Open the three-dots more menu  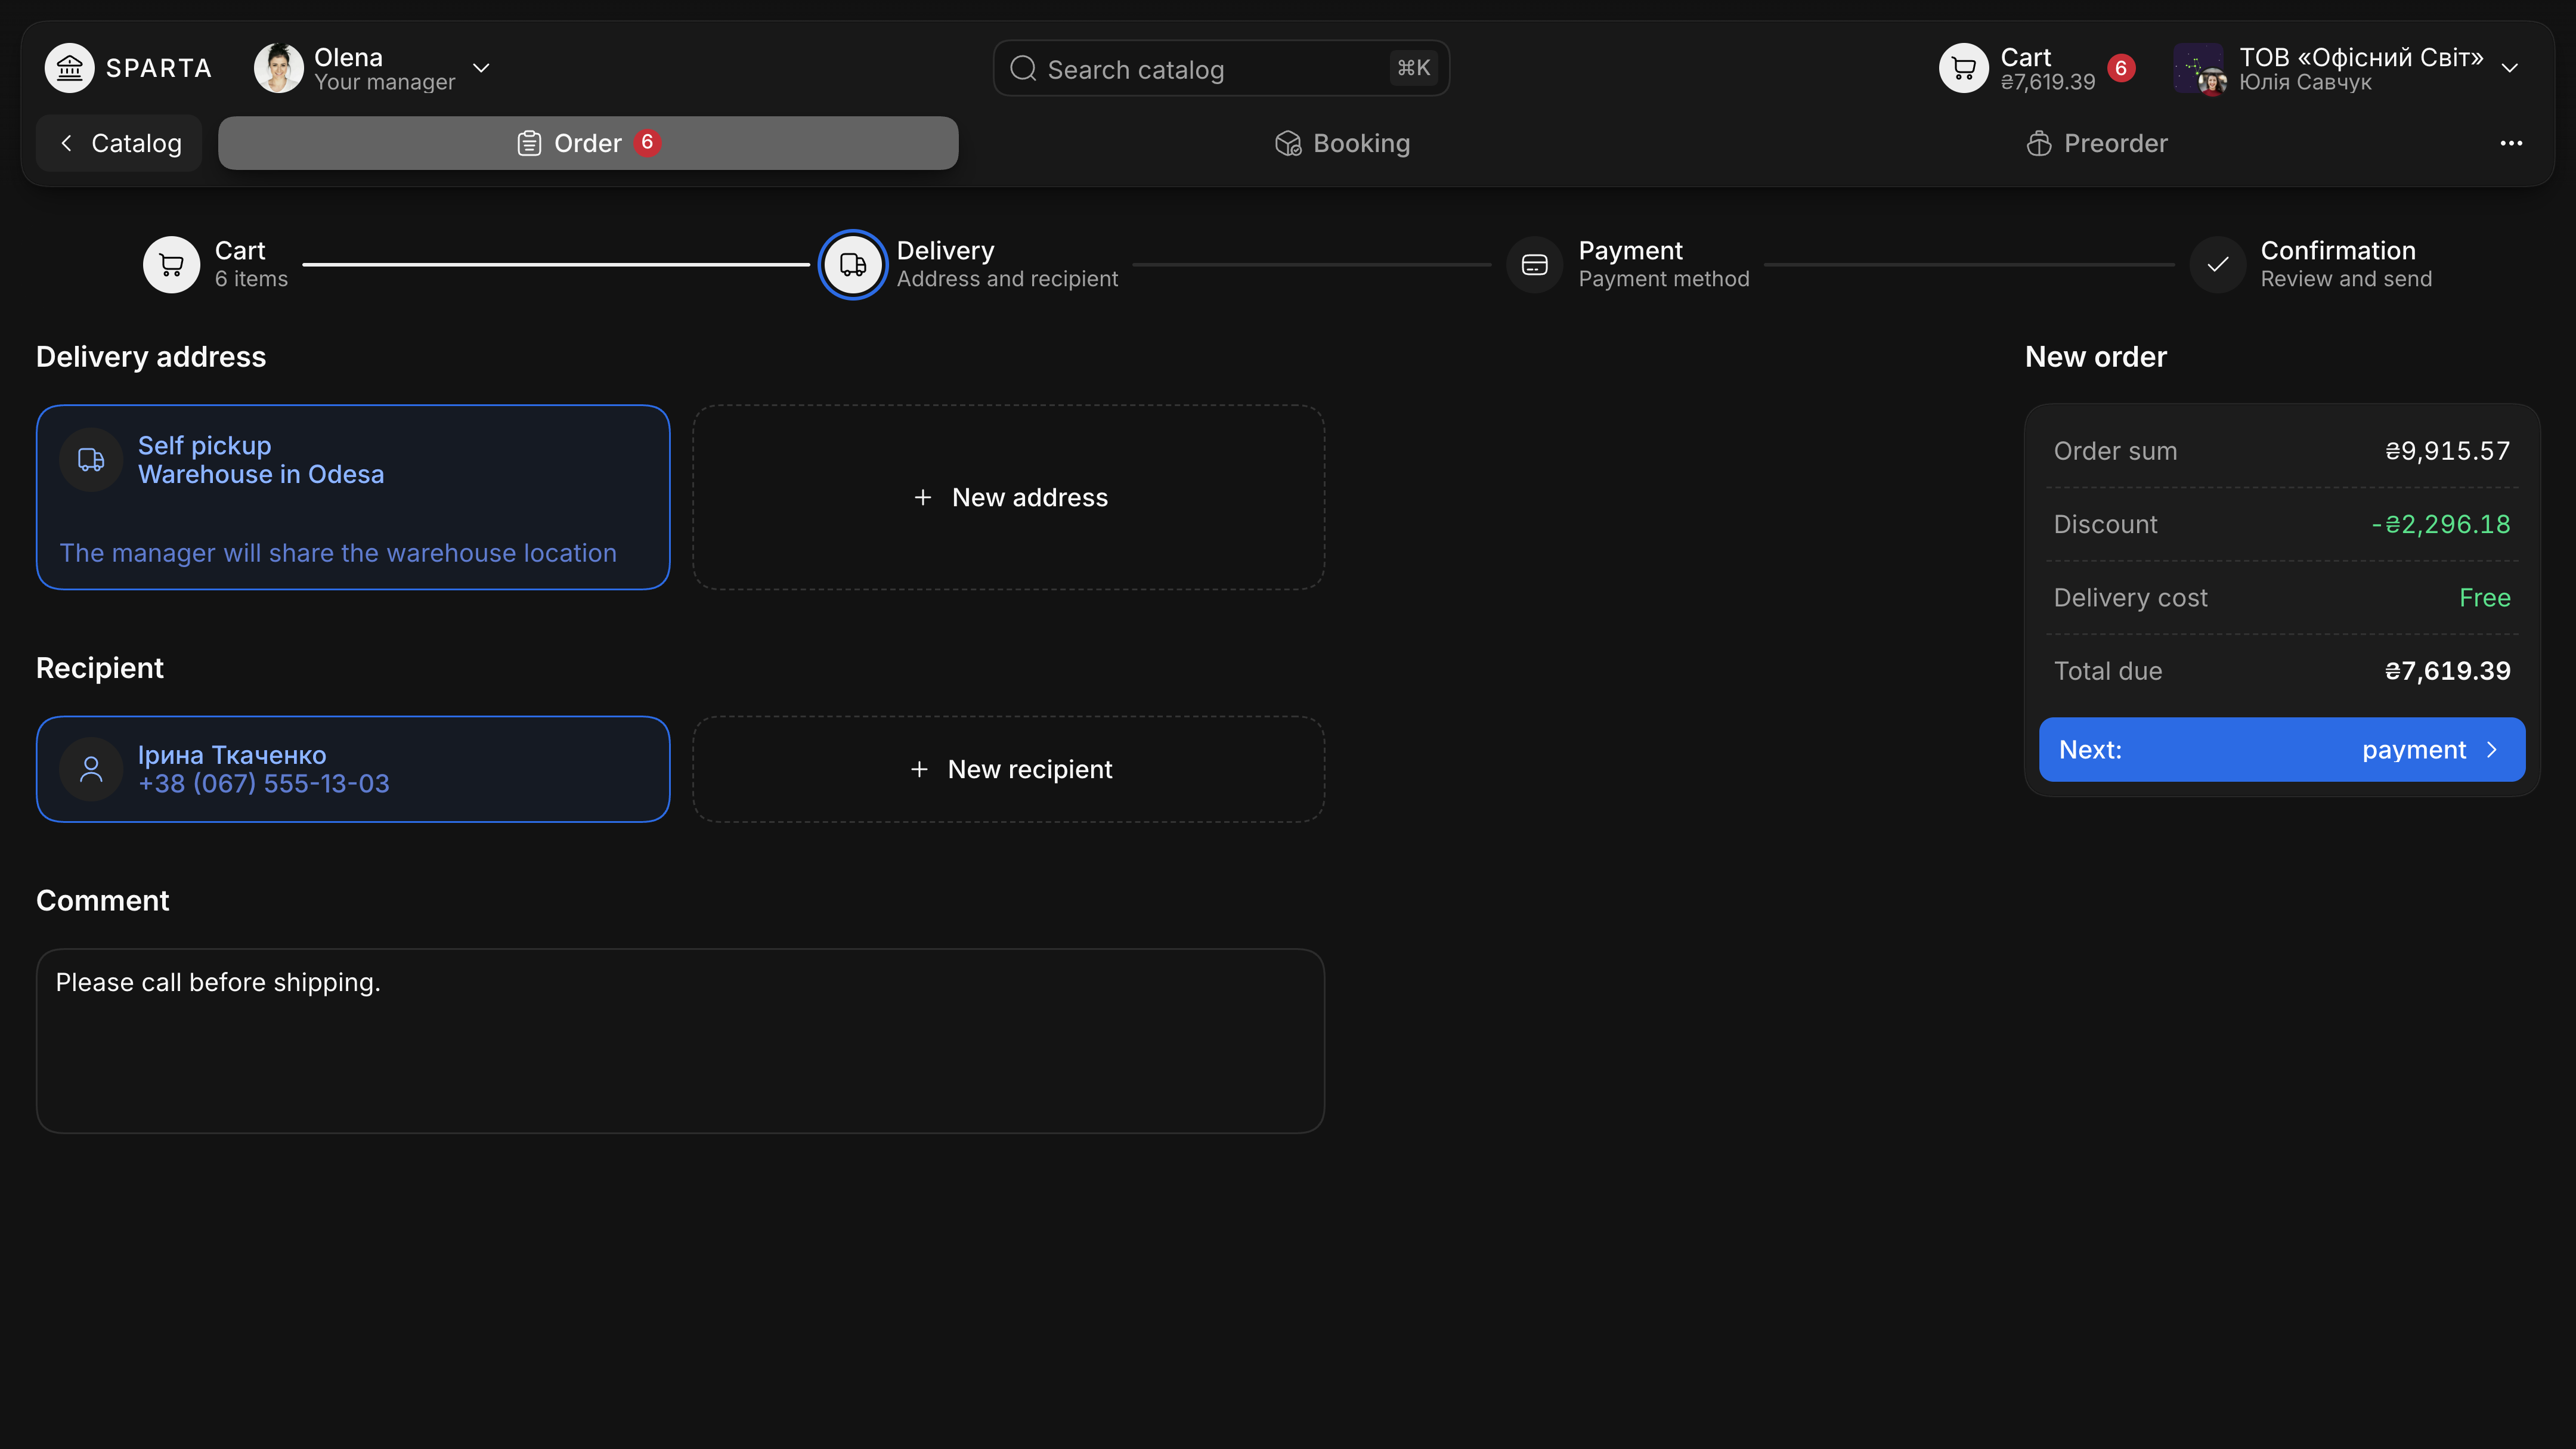2511,143
